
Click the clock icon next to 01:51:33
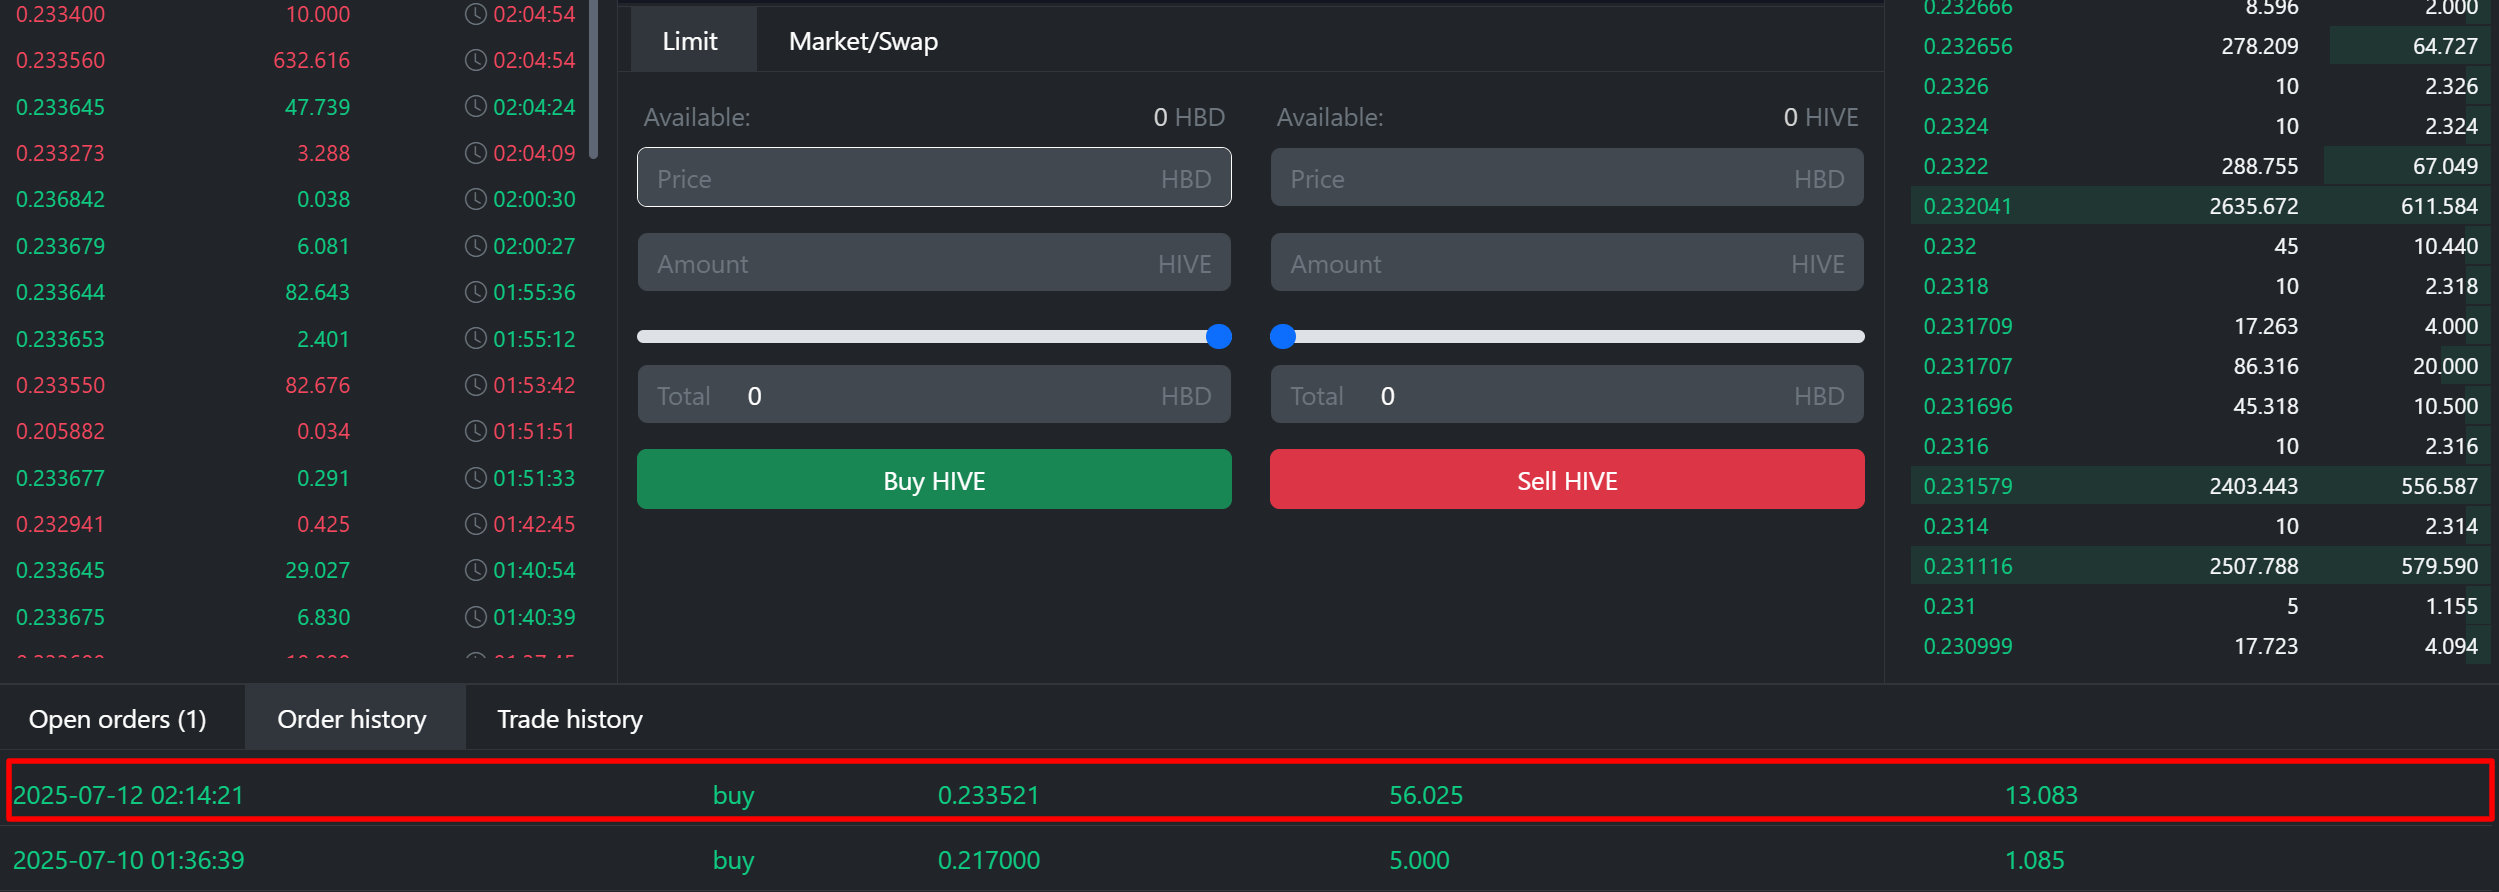476,477
